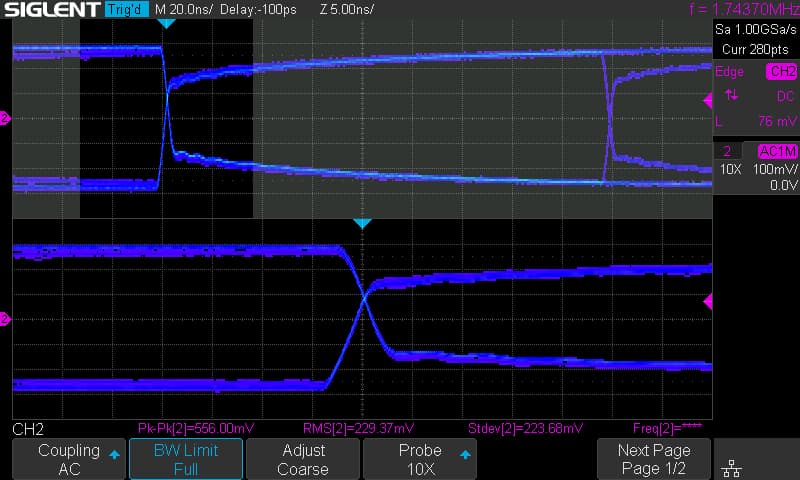This screenshot has width=800, height=480.
Task: Go to Next Page of CH2 menu
Action: point(653,459)
